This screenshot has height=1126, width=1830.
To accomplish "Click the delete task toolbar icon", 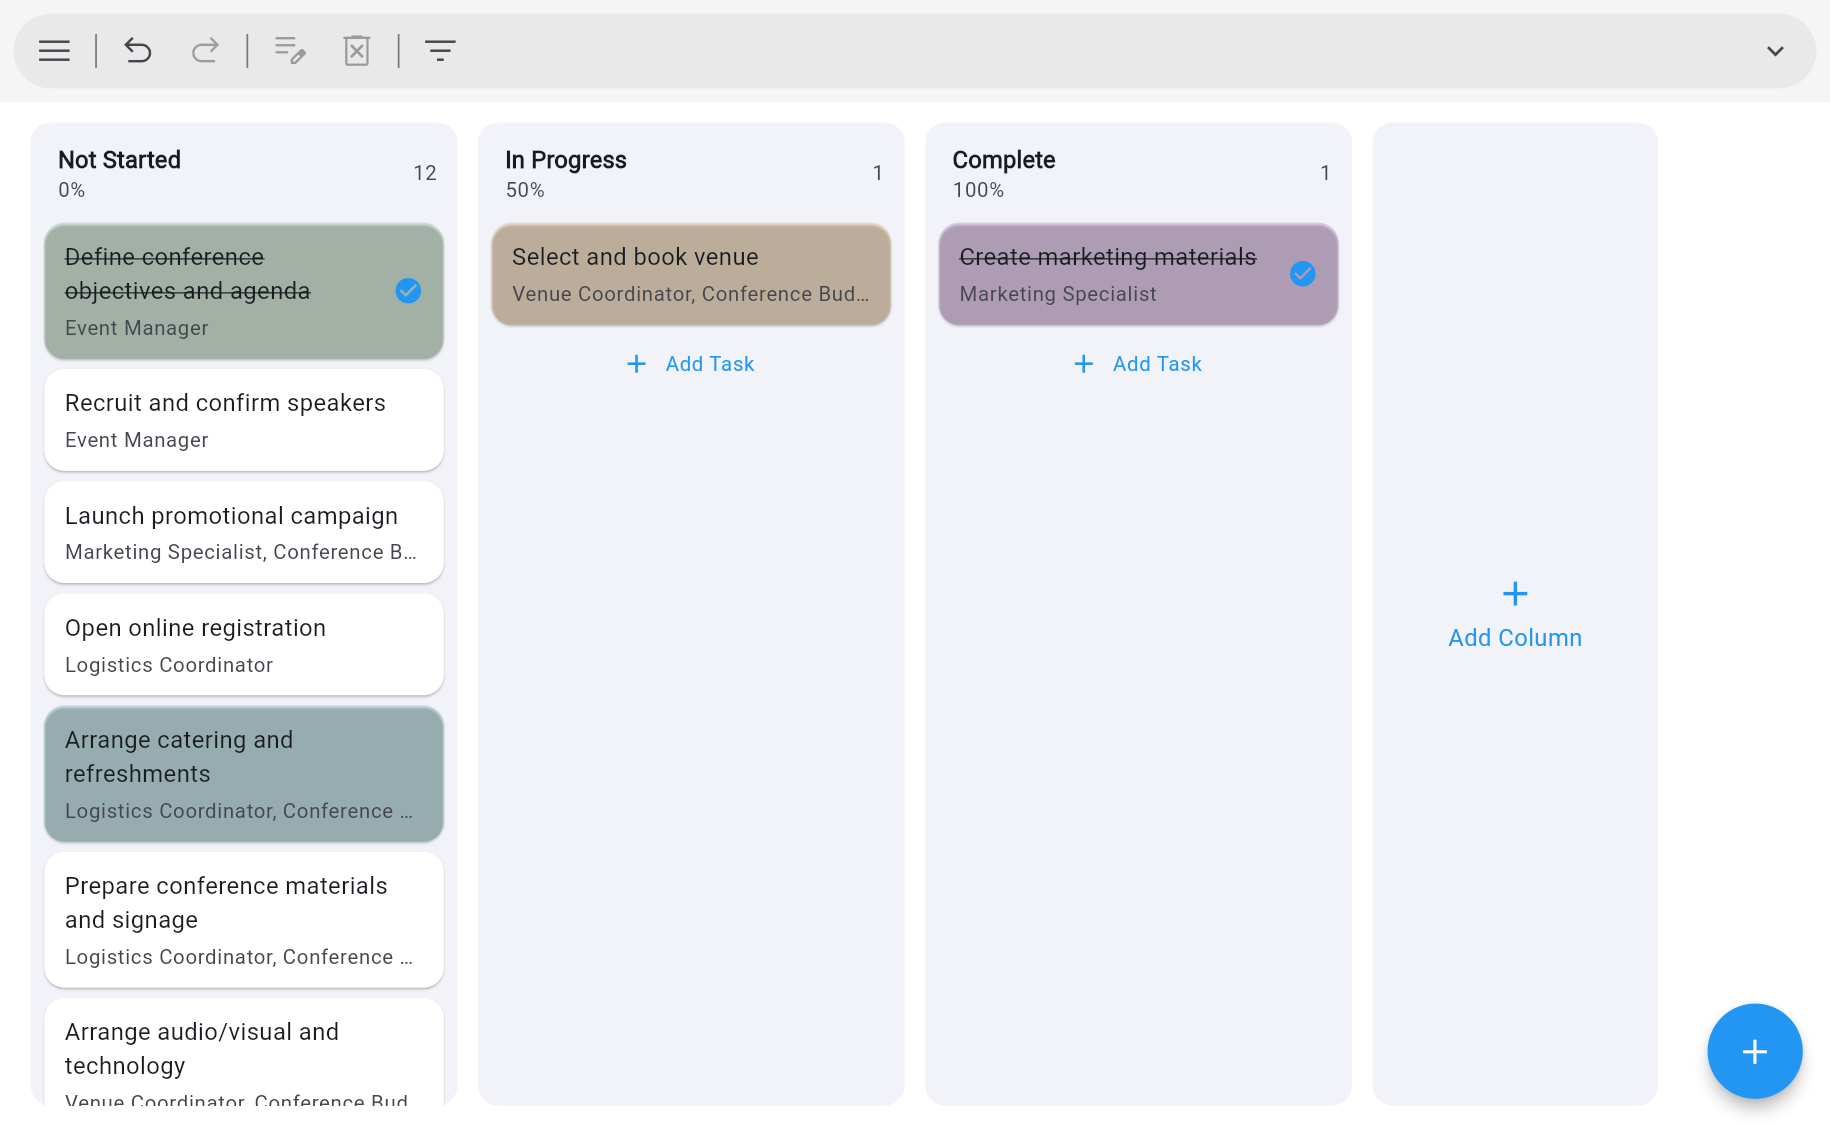I will click(357, 50).
